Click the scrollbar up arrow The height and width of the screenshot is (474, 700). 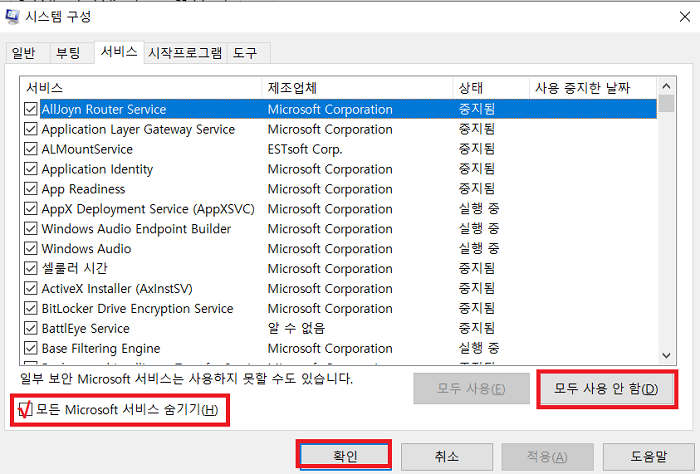(667, 86)
